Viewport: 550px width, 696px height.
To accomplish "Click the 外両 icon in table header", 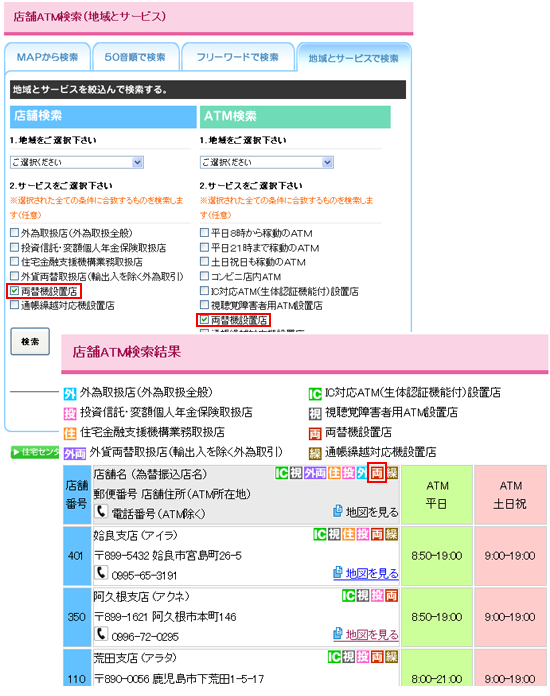I will click(x=315, y=473).
